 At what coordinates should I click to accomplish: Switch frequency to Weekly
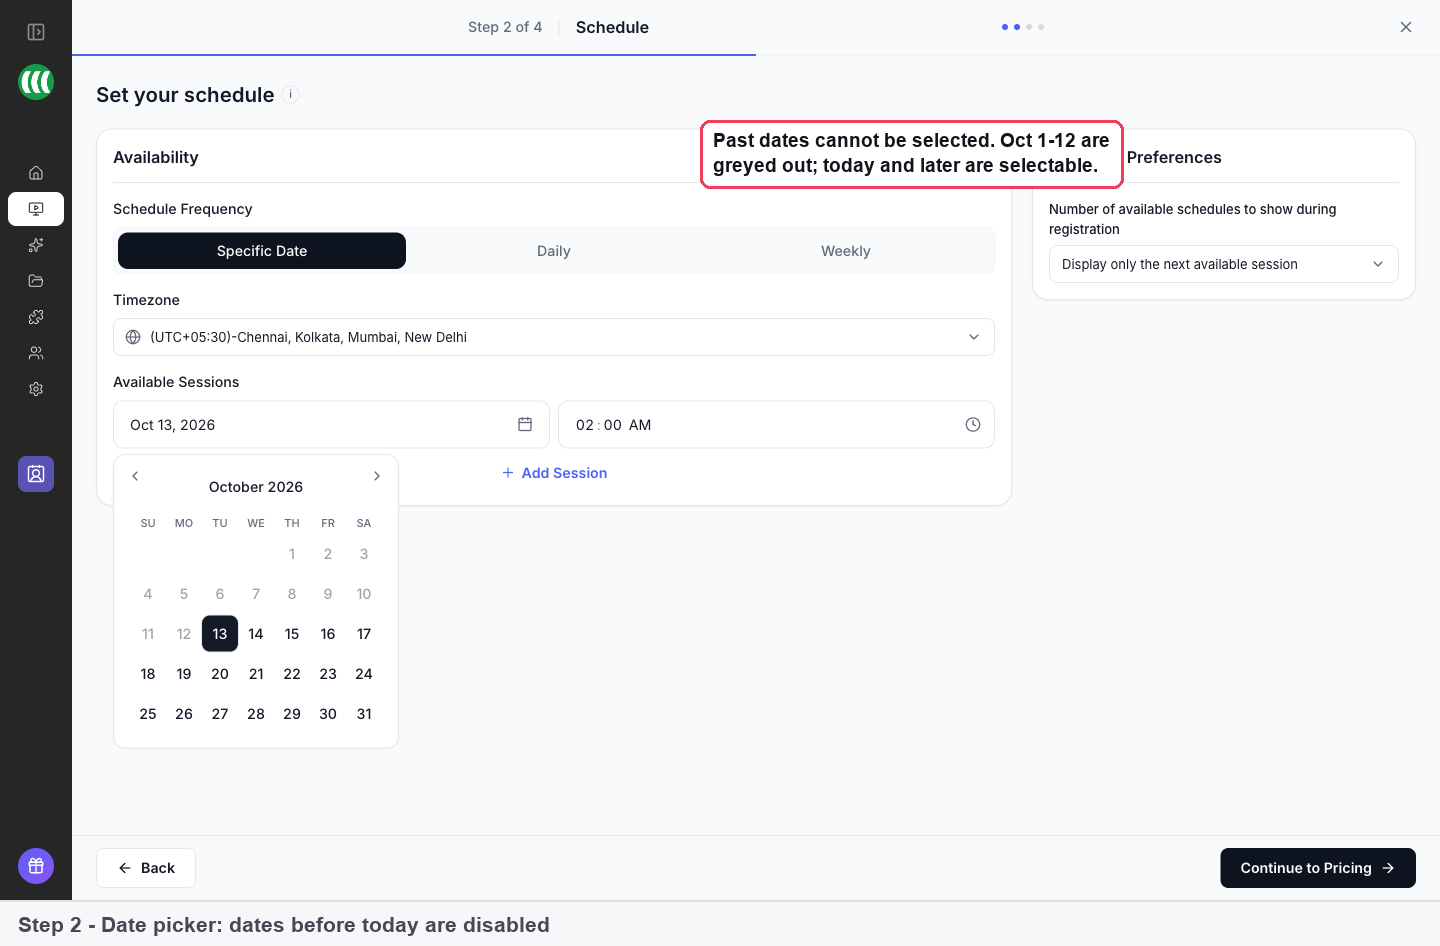click(846, 251)
